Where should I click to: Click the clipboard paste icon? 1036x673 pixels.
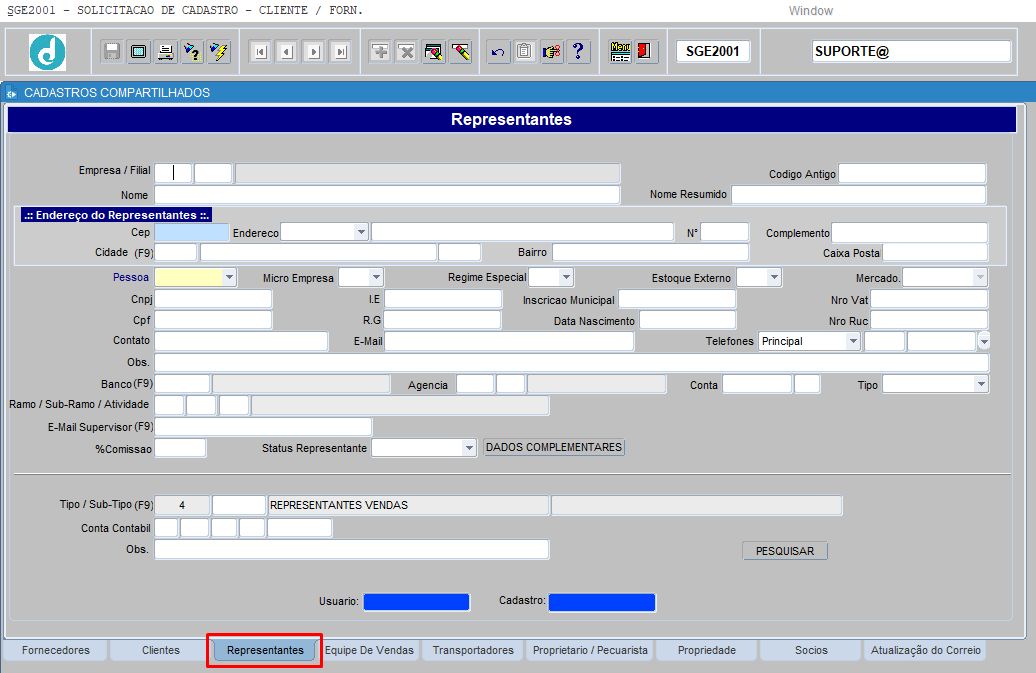click(525, 52)
